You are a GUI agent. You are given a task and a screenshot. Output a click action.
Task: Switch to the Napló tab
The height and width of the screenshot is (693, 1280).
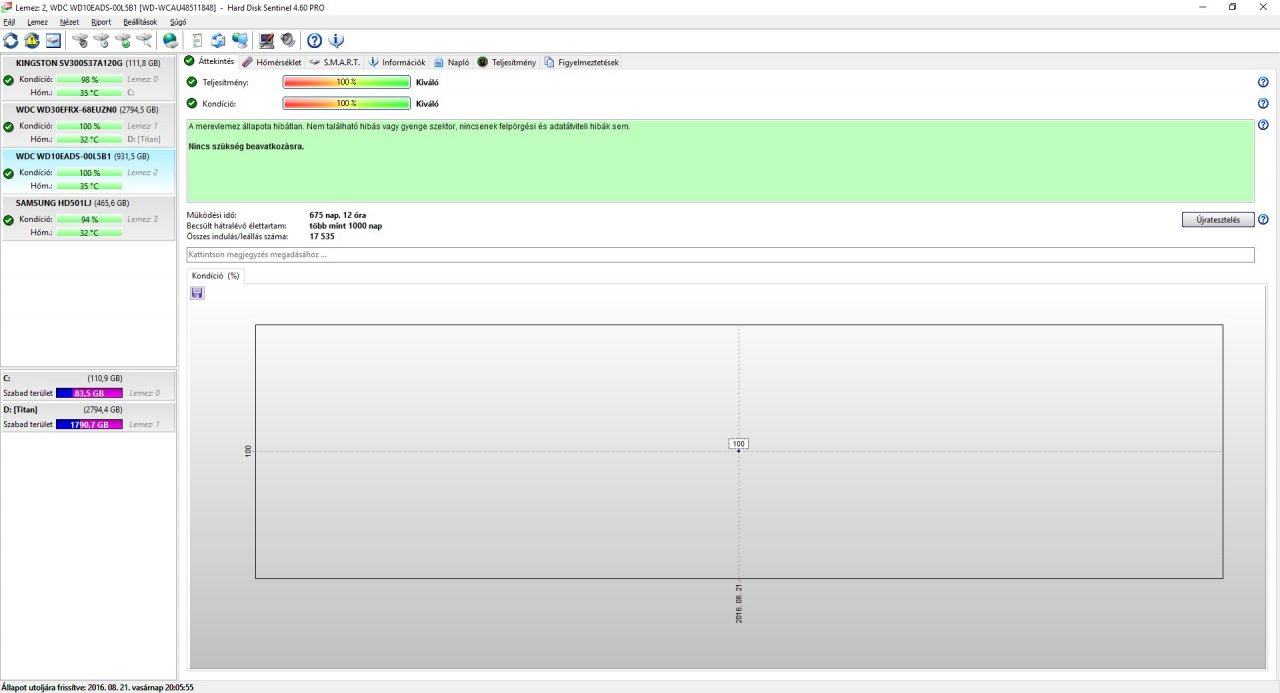[452, 62]
